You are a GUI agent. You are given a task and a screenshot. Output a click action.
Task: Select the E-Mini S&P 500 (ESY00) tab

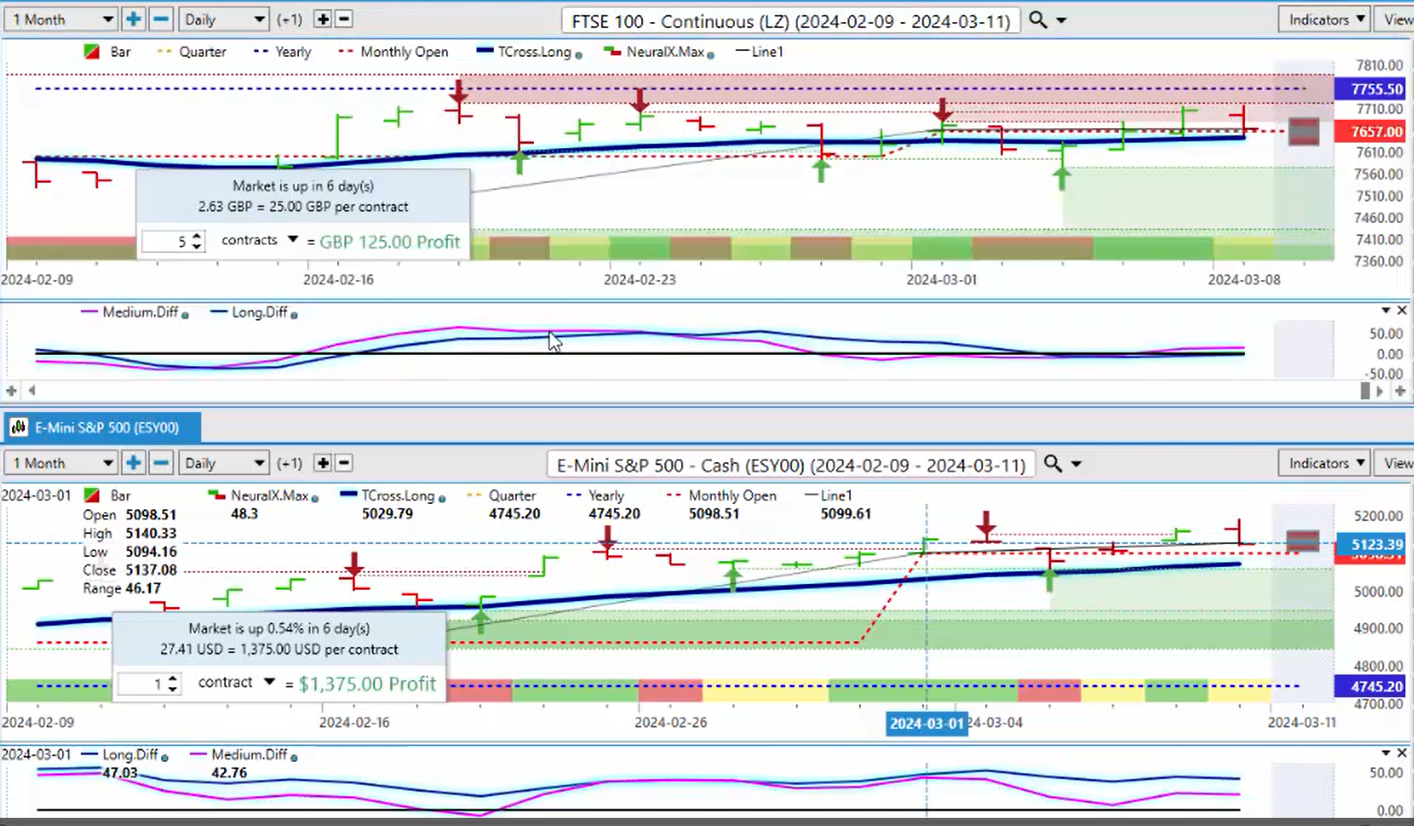(x=103, y=427)
